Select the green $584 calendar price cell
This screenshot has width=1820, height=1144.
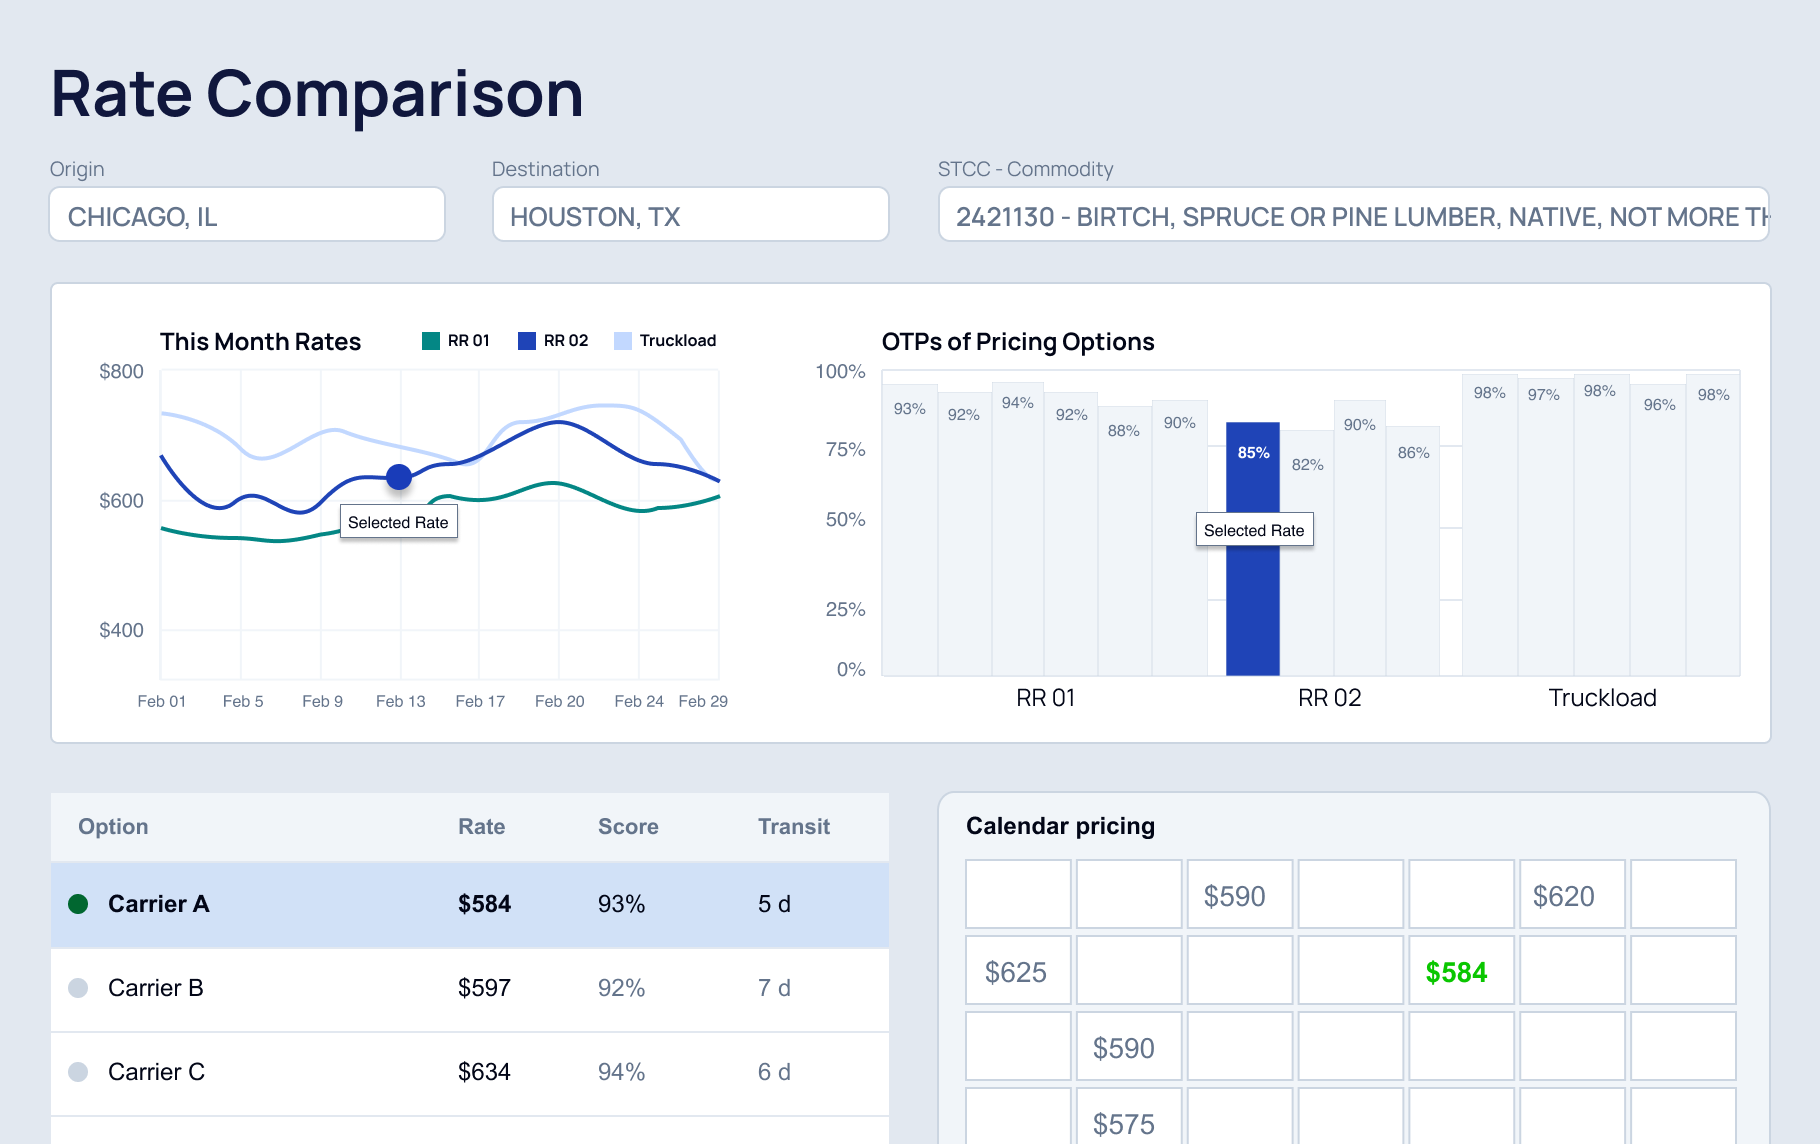coord(1461,970)
